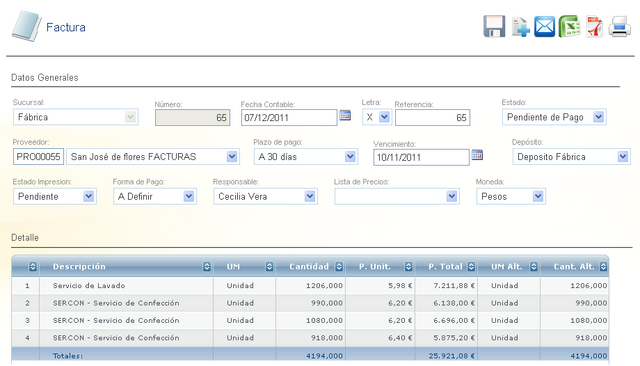Click the Proveedor code field PRO00055
This screenshot has height=366, width=640.
click(x=38, y=157)
